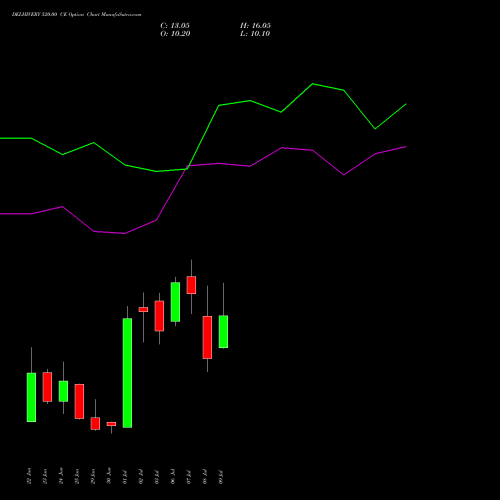
Task: Select the '24 Jun' date axis label
Action: click(x=61, y=476)
